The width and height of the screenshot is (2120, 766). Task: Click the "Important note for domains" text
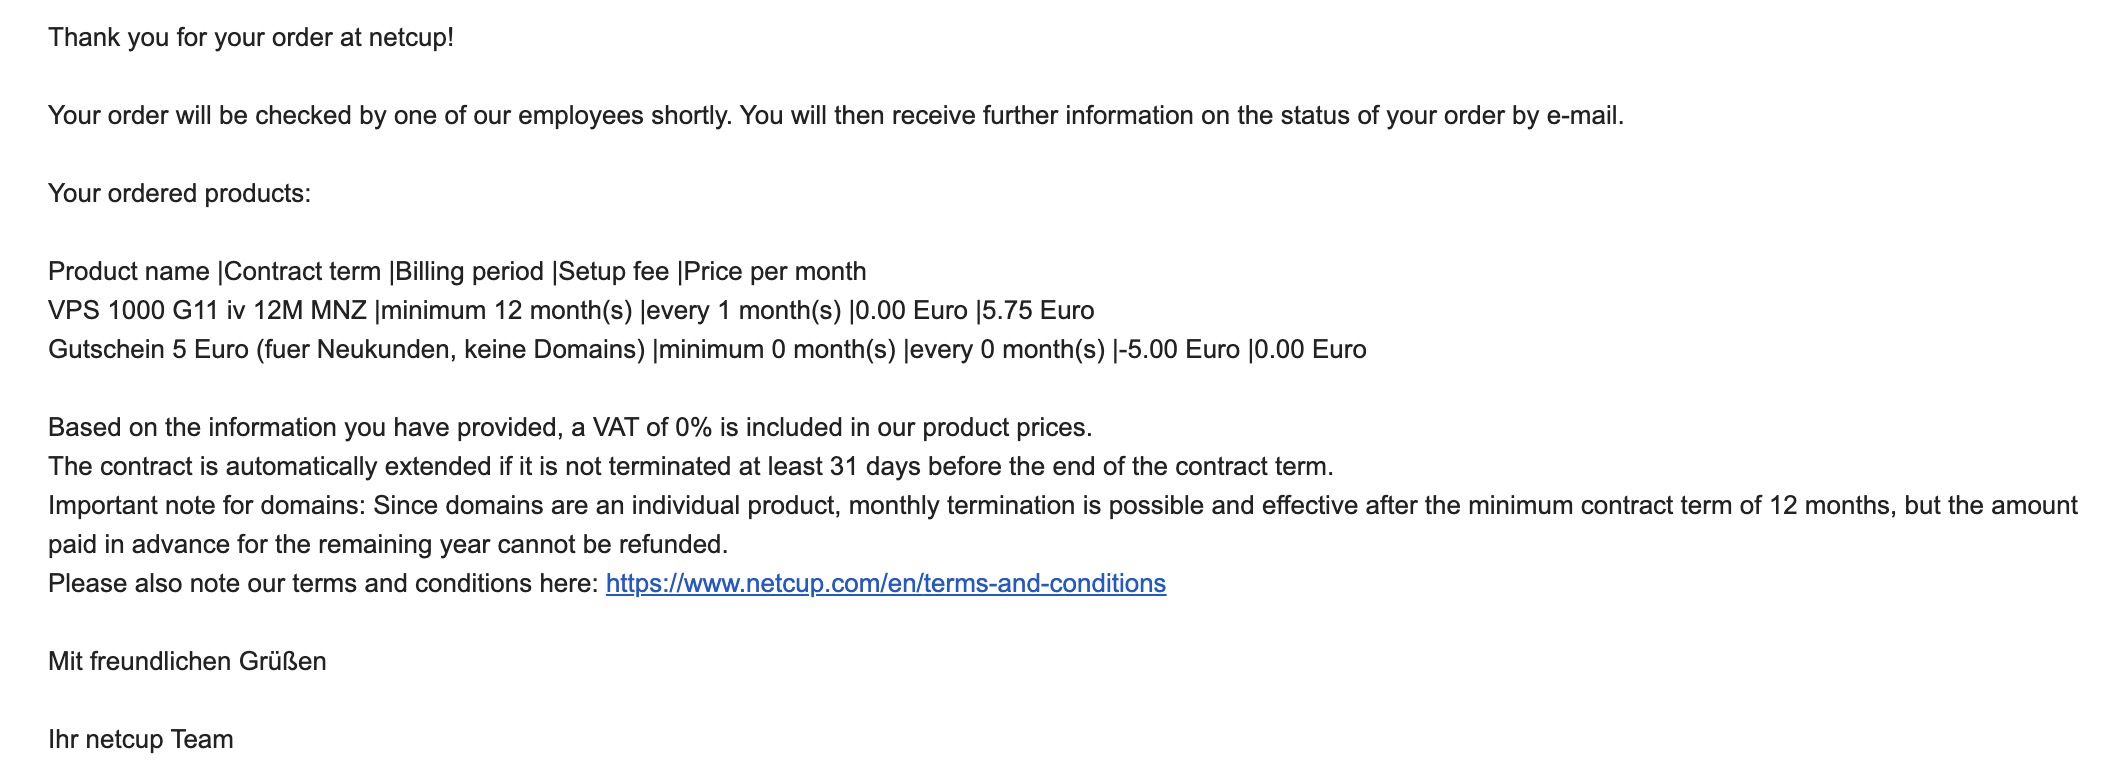(207, 505)
